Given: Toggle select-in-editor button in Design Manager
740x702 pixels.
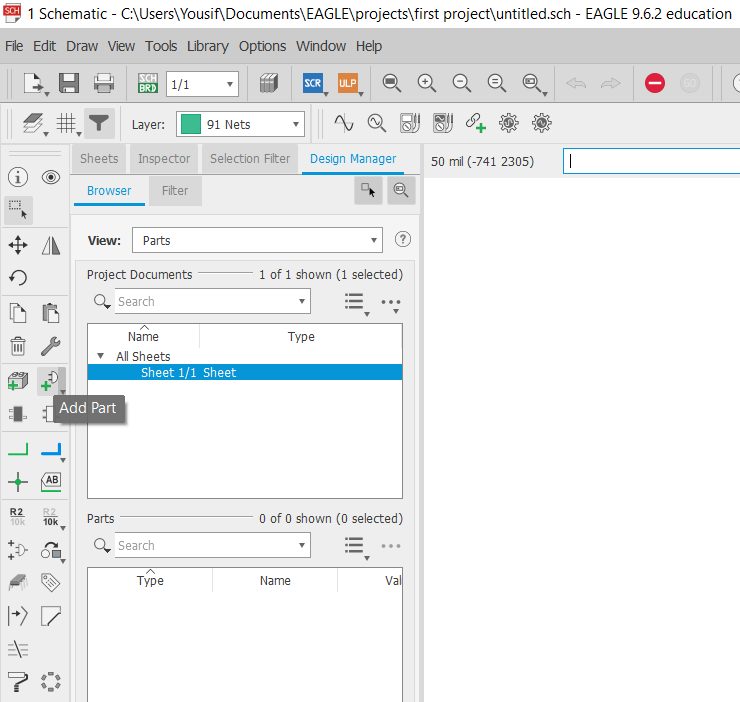Looking at the screenshot, I should [368, 190].
